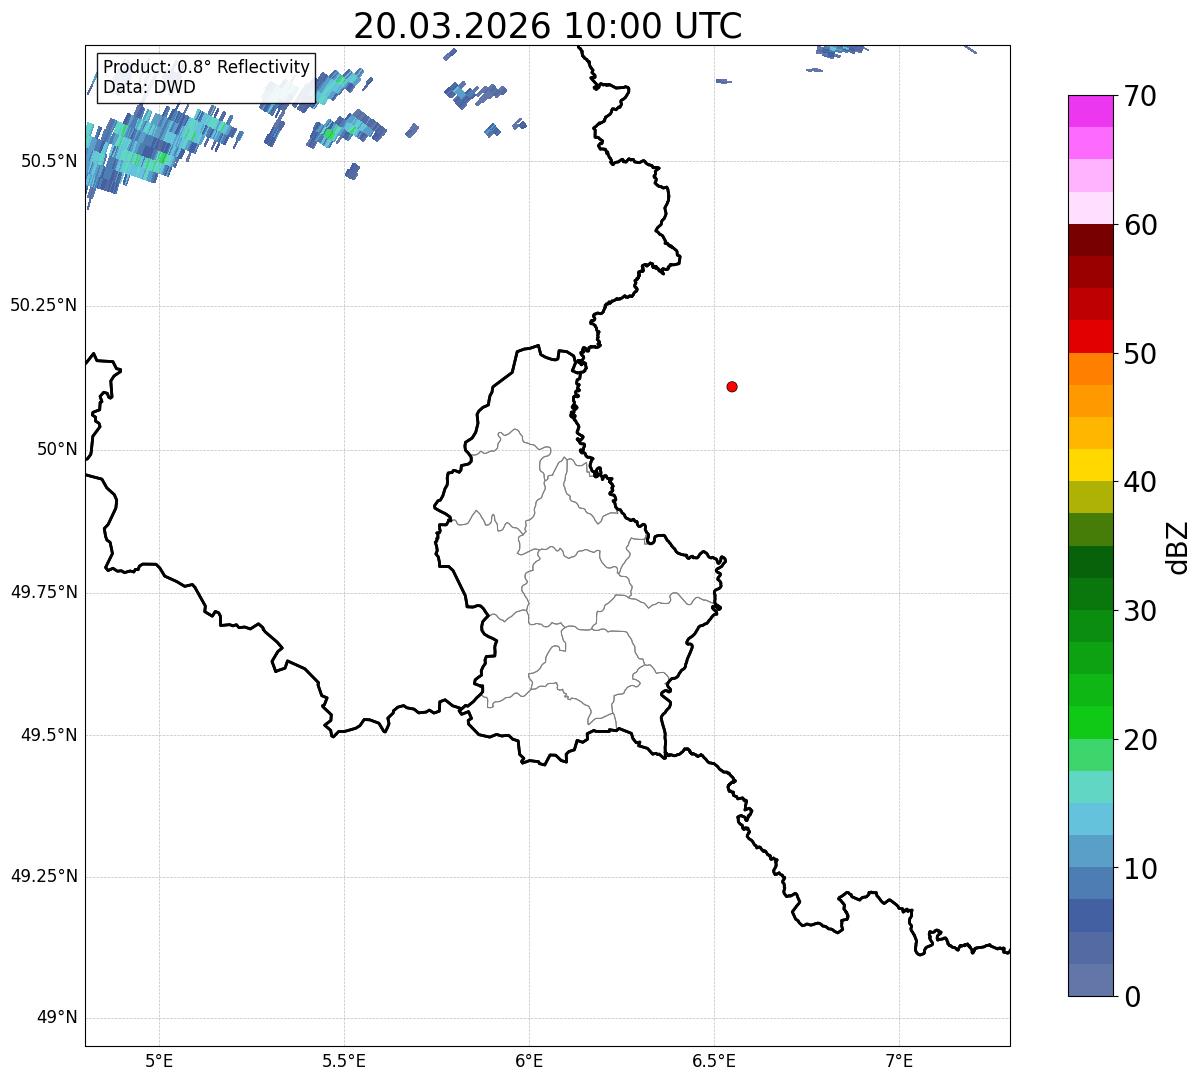Click the colorbar tick label 50

[x=1140, y=354]
